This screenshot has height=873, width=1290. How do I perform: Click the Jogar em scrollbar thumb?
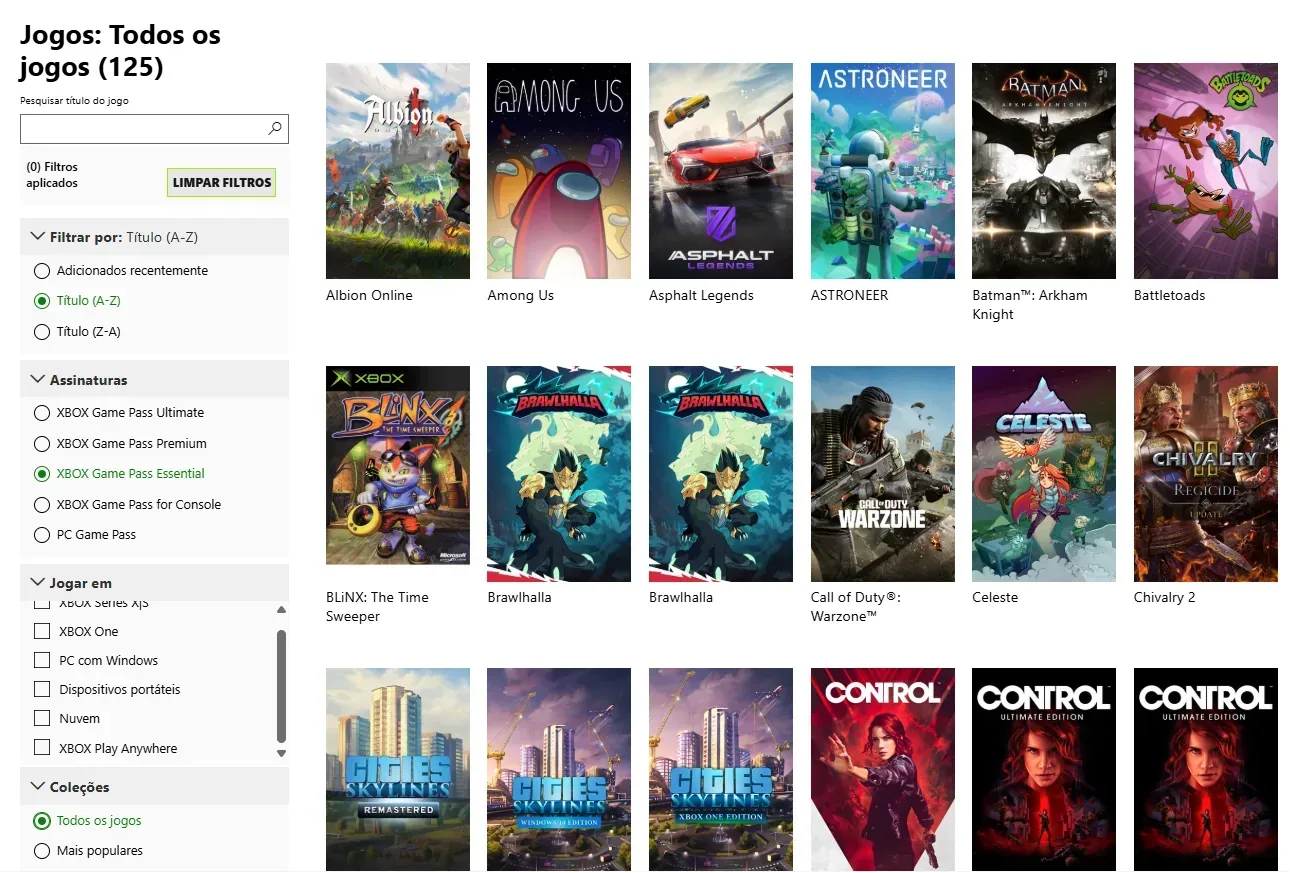coord(281,685)
